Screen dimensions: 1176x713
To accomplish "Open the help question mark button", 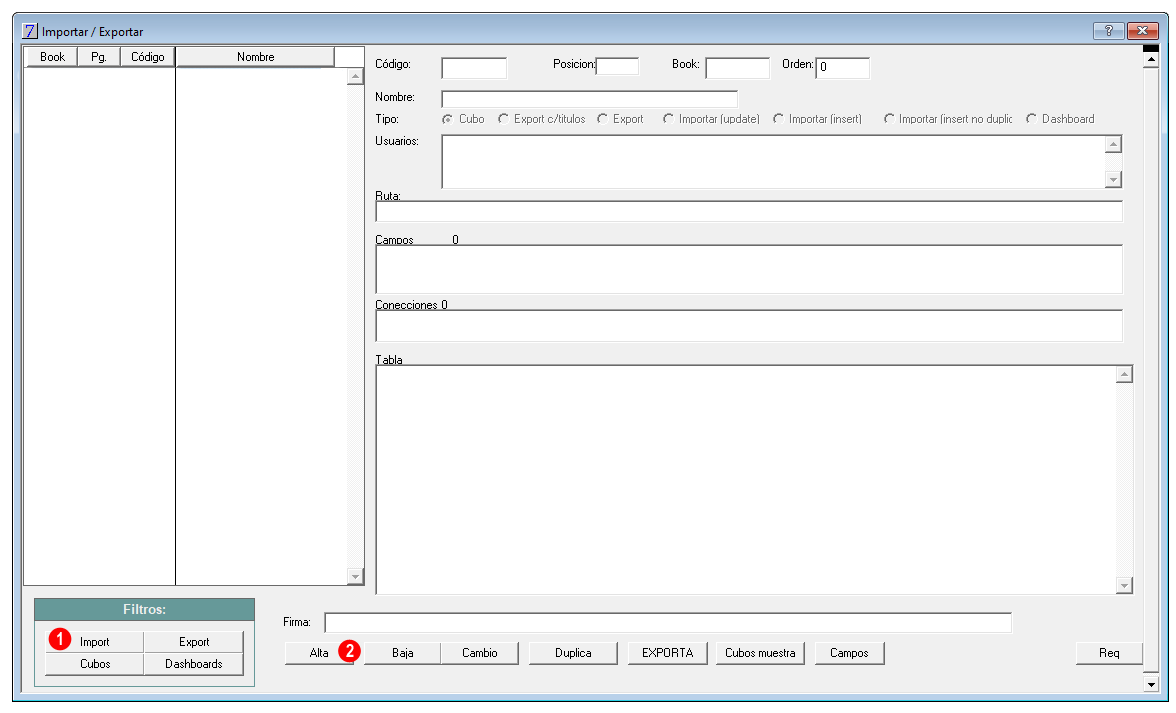I will (1108, 31).
